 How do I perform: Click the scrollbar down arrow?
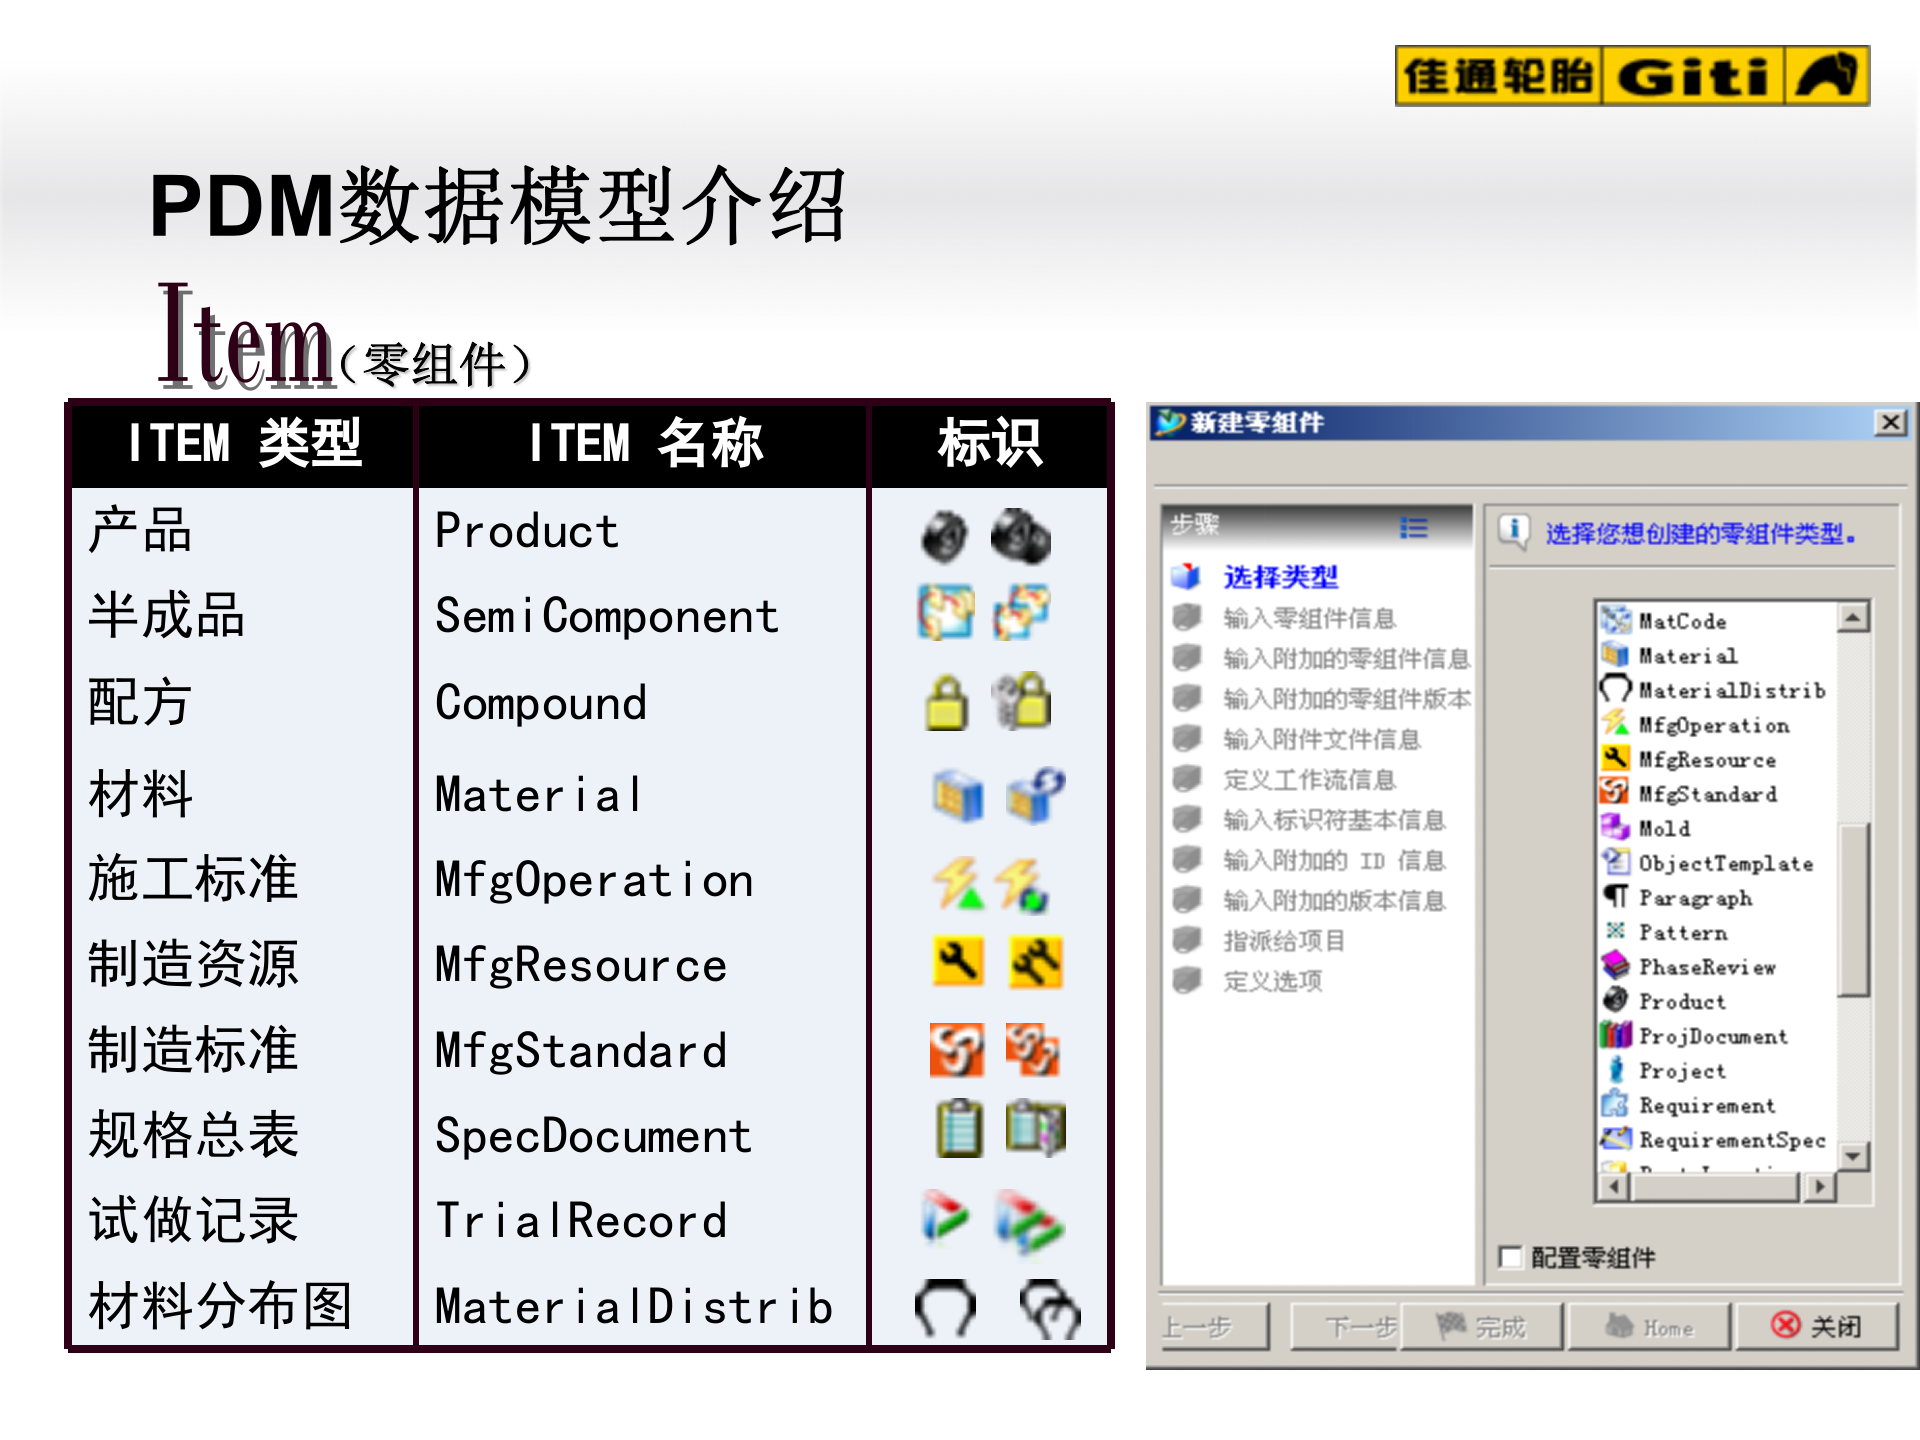pos(1852,1158)
